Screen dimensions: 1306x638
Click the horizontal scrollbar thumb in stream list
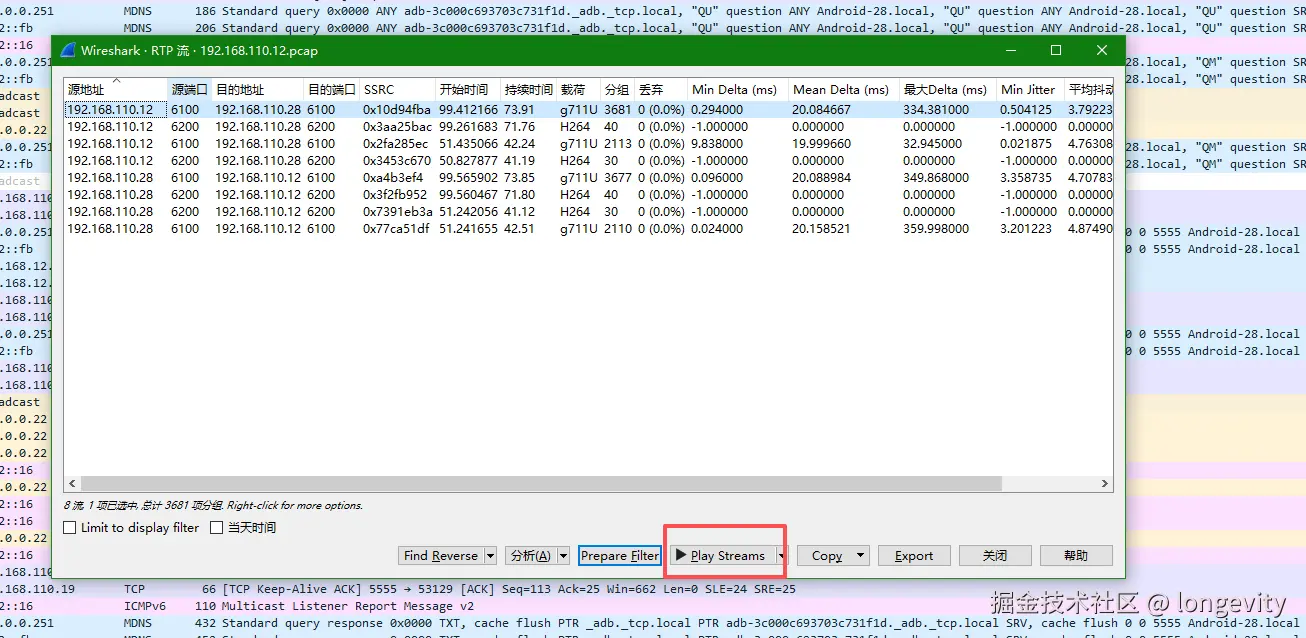[x=541, y=484]
